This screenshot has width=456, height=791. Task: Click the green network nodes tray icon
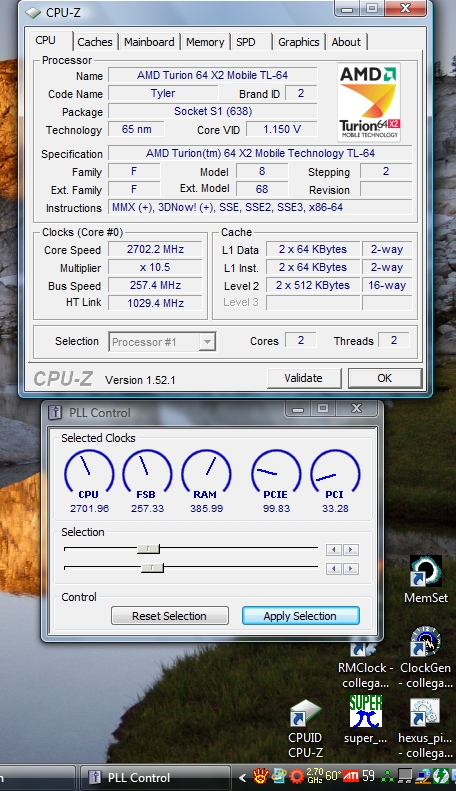pyautogui.click(x=387, y=776)
